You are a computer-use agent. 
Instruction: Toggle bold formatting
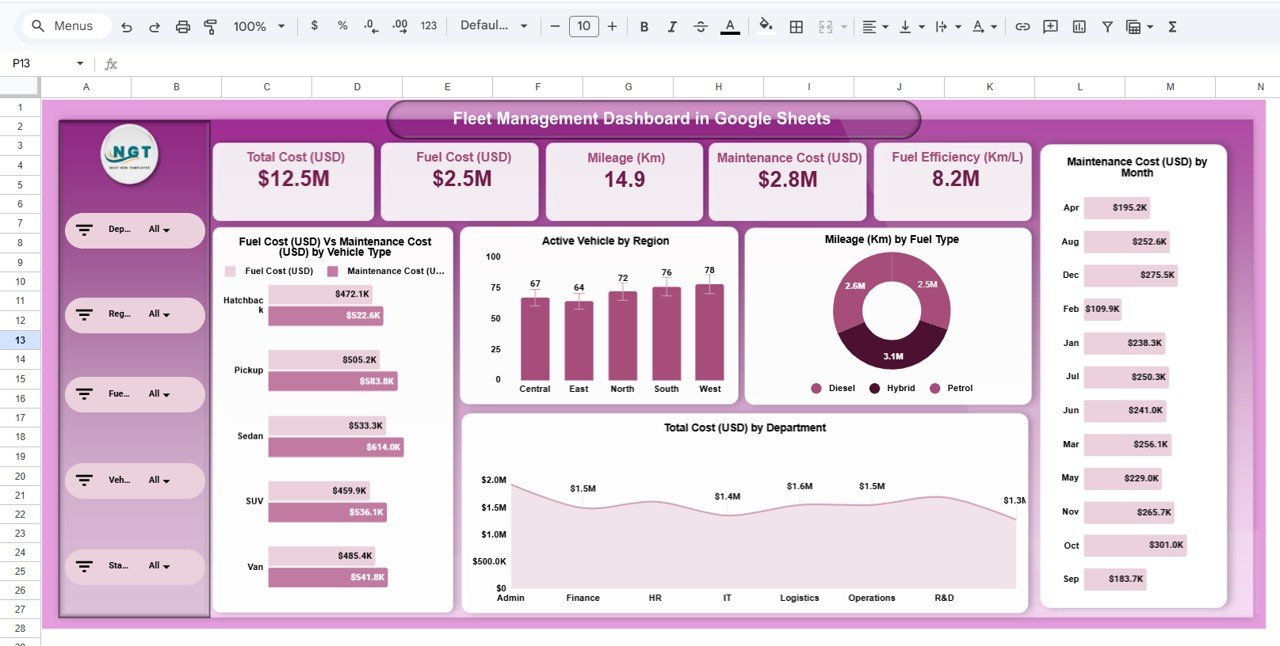644,26
